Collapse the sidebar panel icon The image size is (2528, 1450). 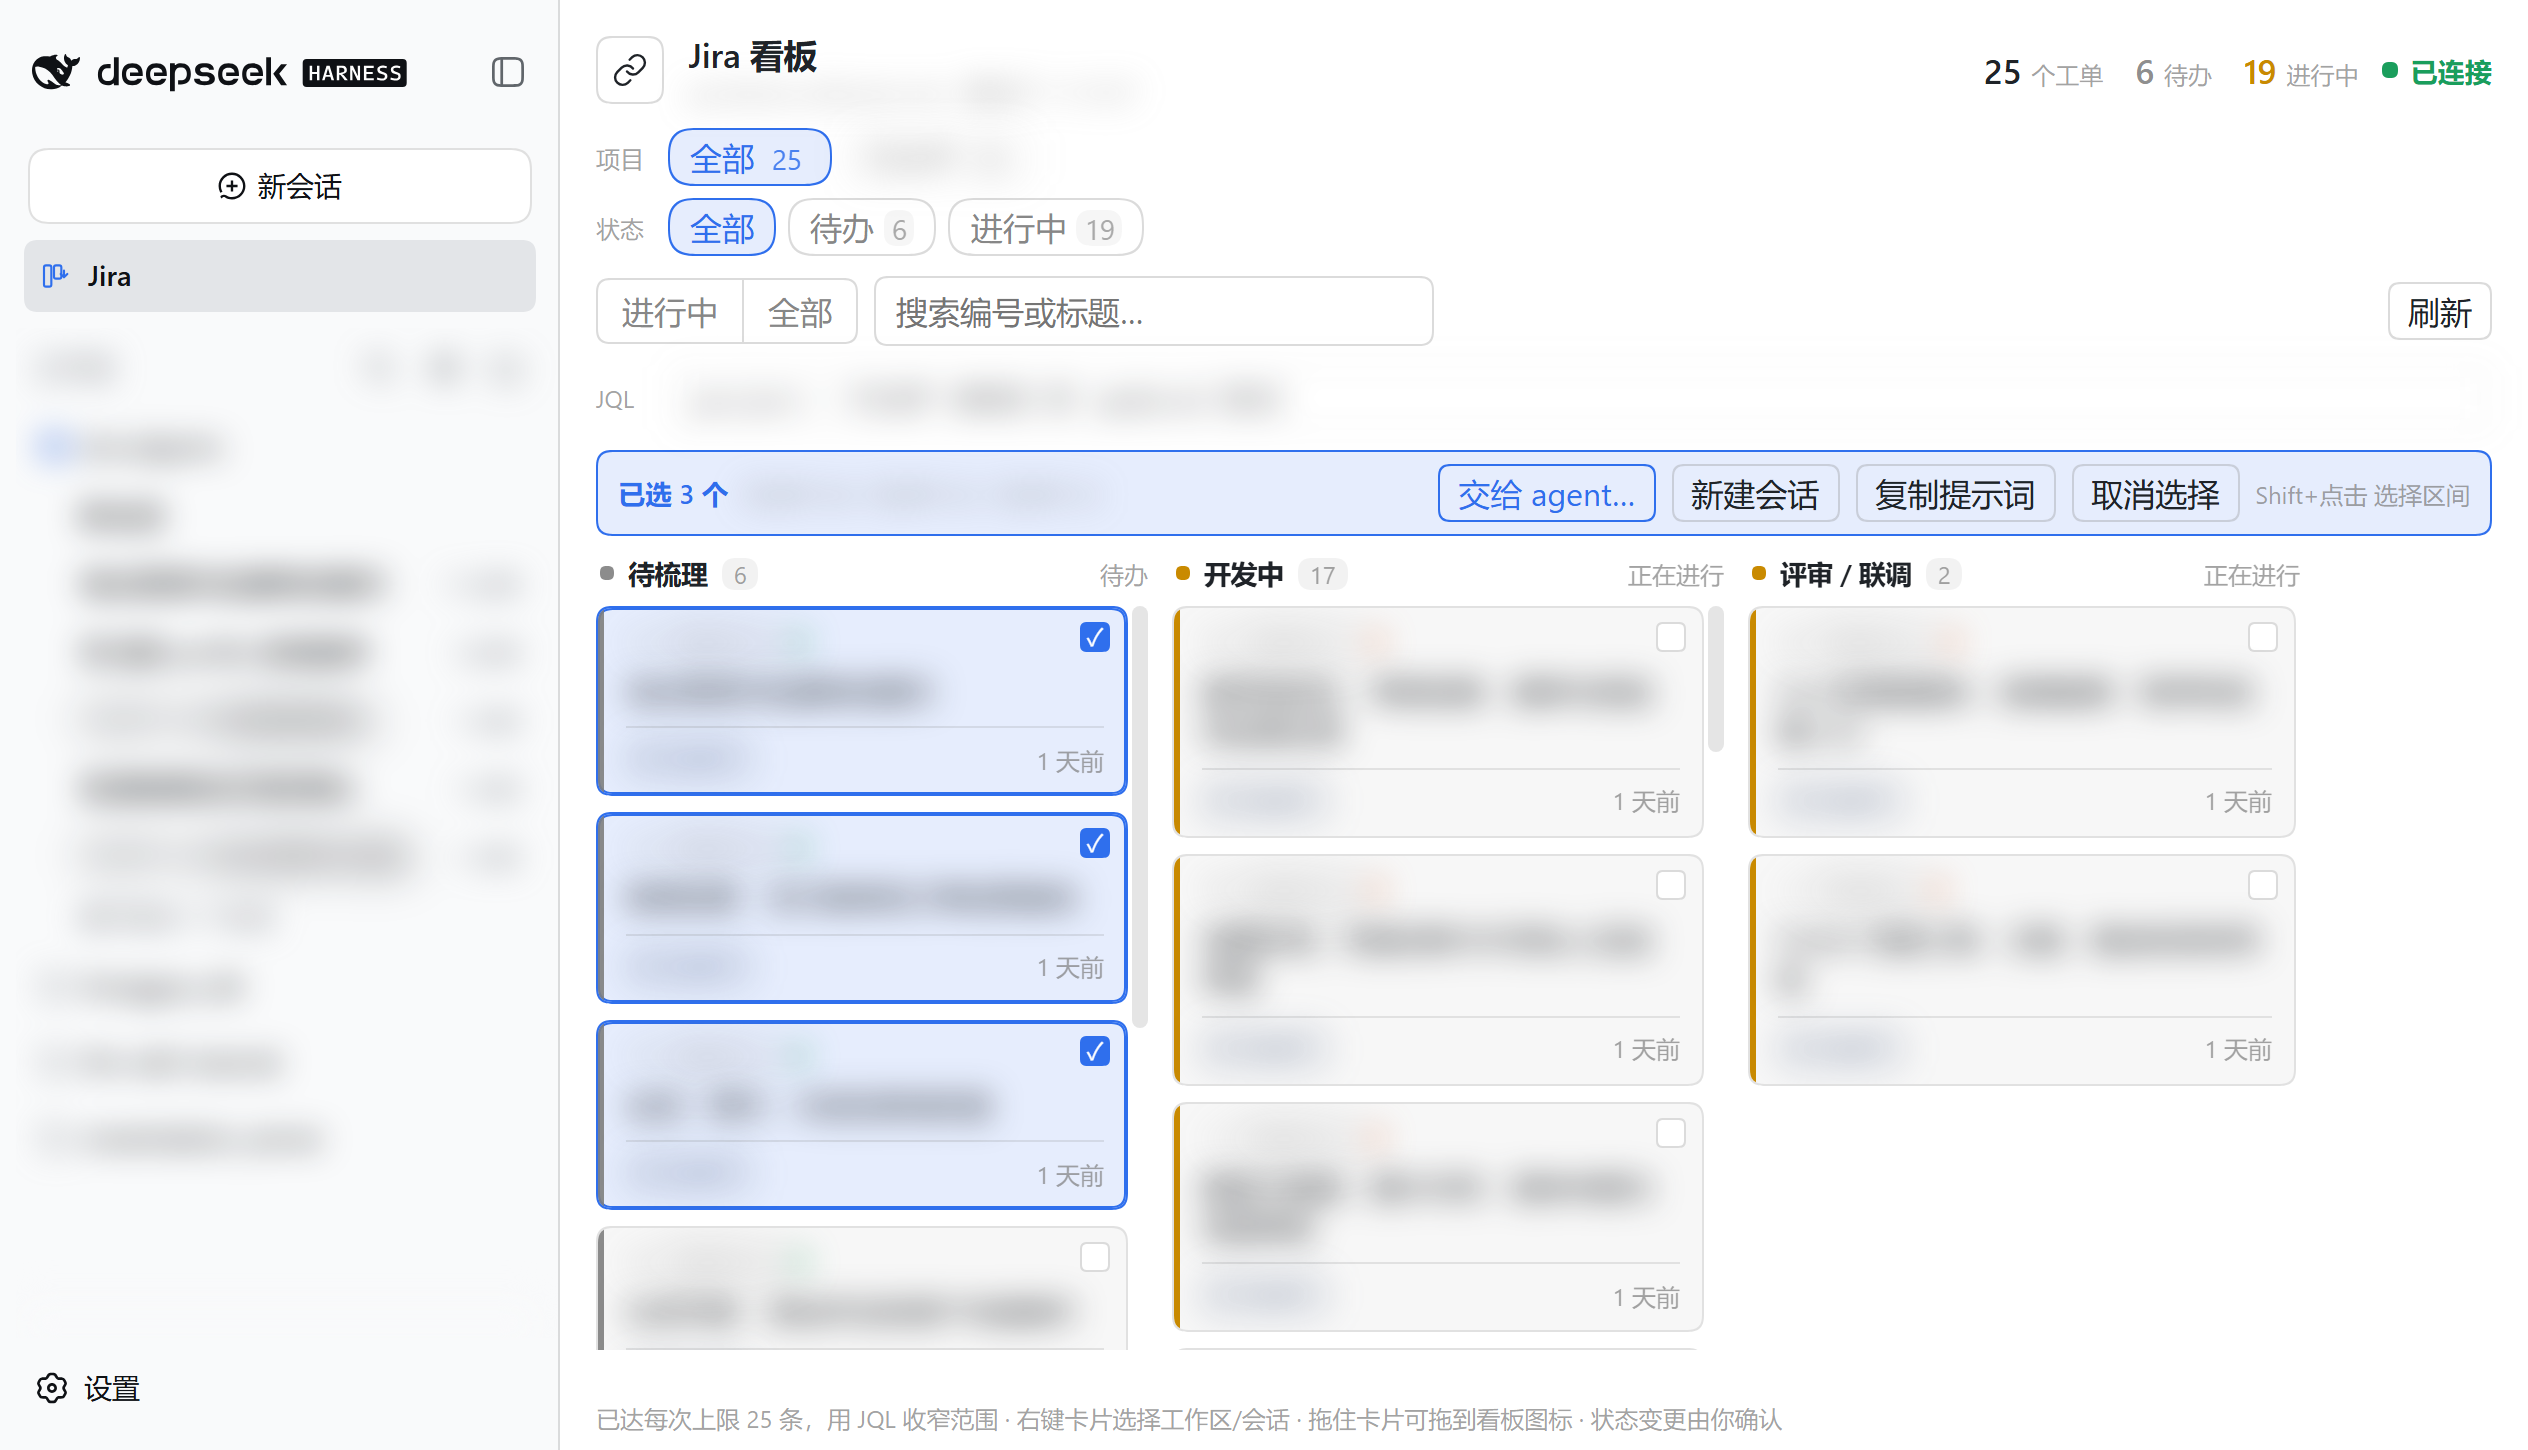pyautogui.click(x=508, y=72)
